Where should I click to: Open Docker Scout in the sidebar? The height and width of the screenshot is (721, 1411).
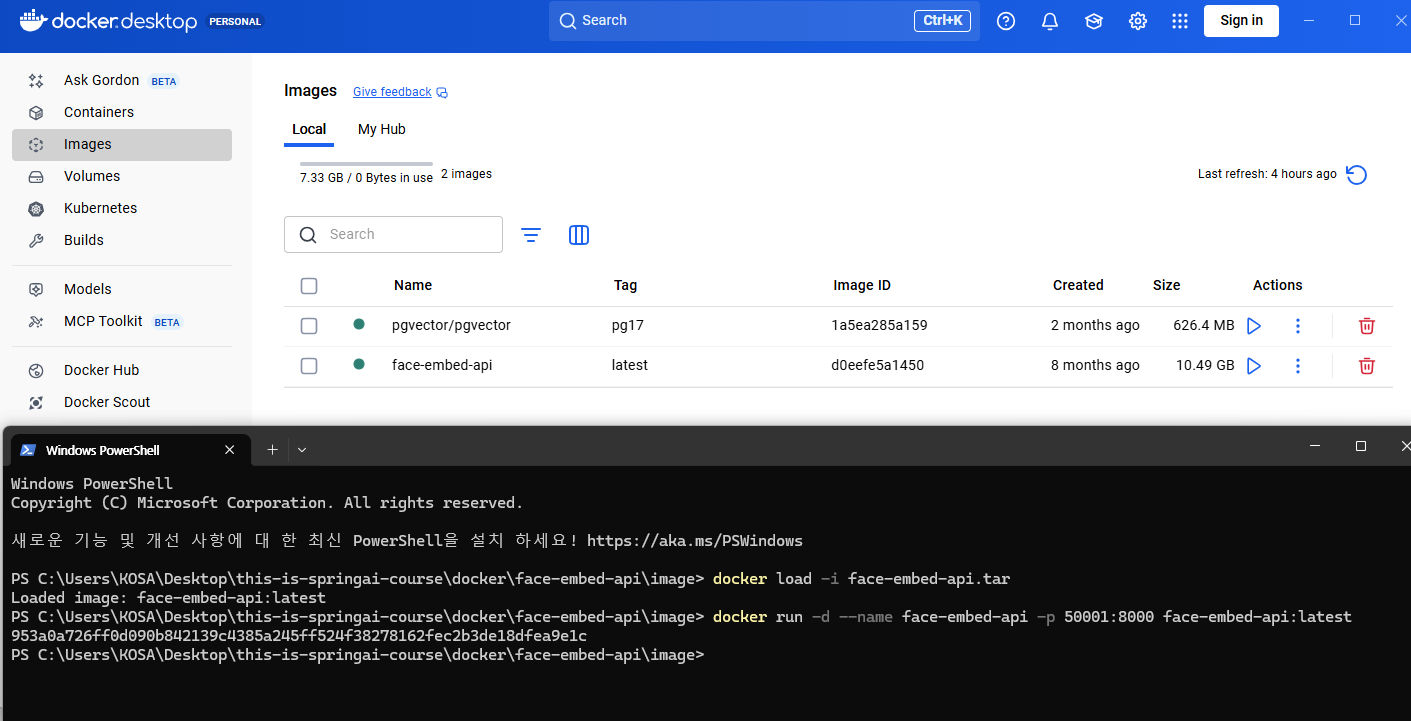[122, 403]
